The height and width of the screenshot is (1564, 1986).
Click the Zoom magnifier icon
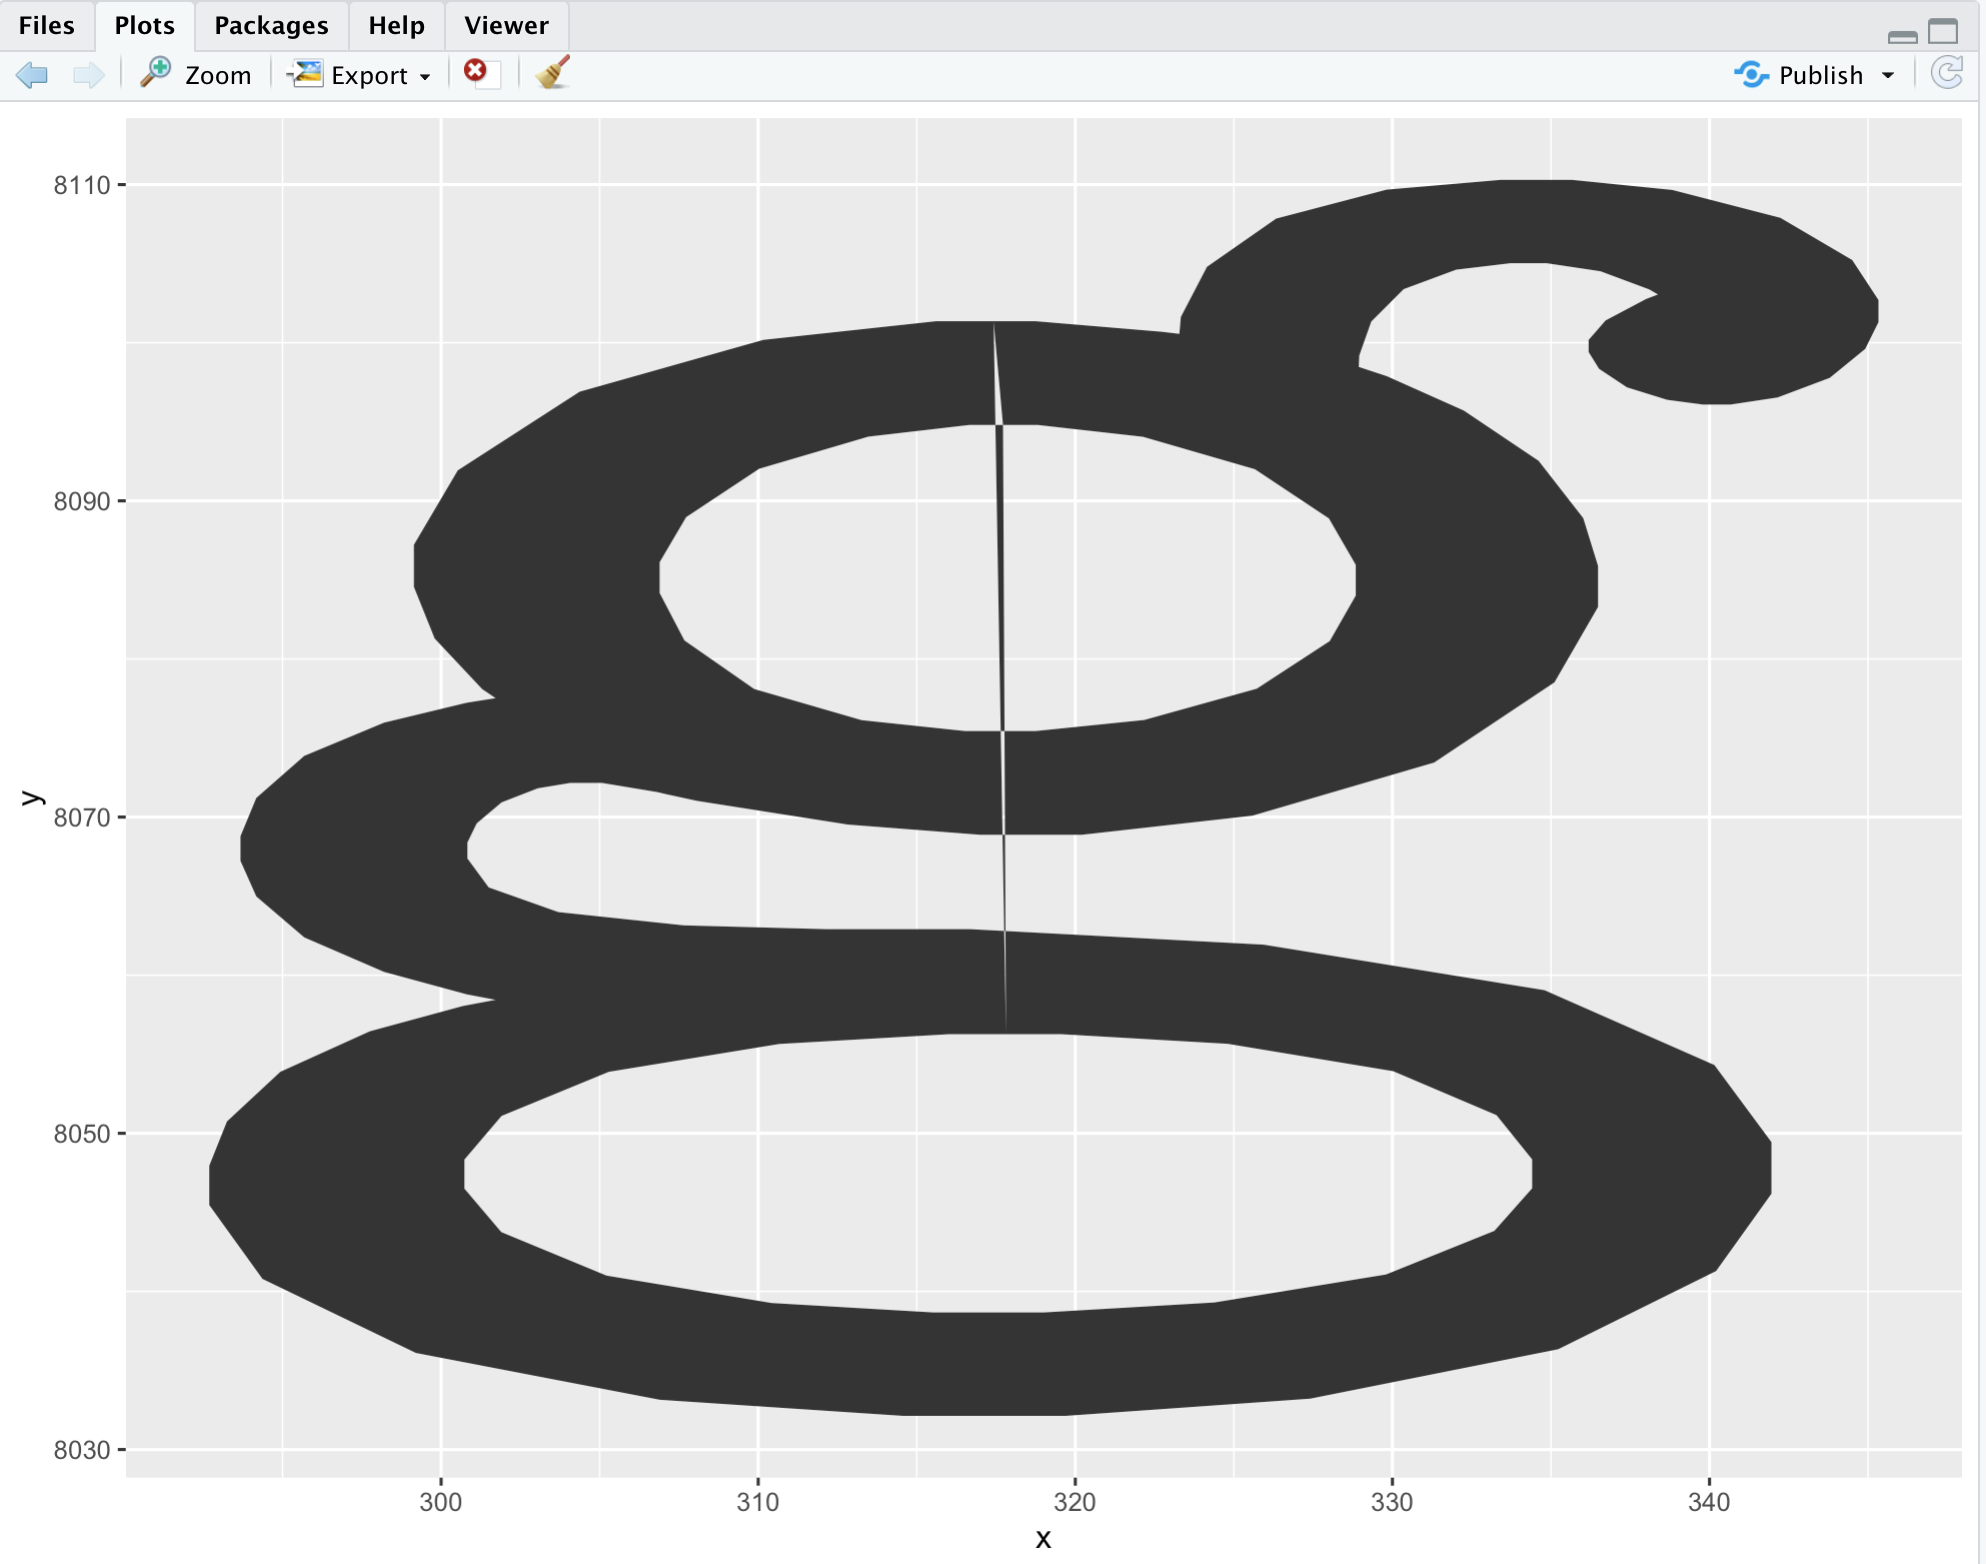[x=156, y=73]
